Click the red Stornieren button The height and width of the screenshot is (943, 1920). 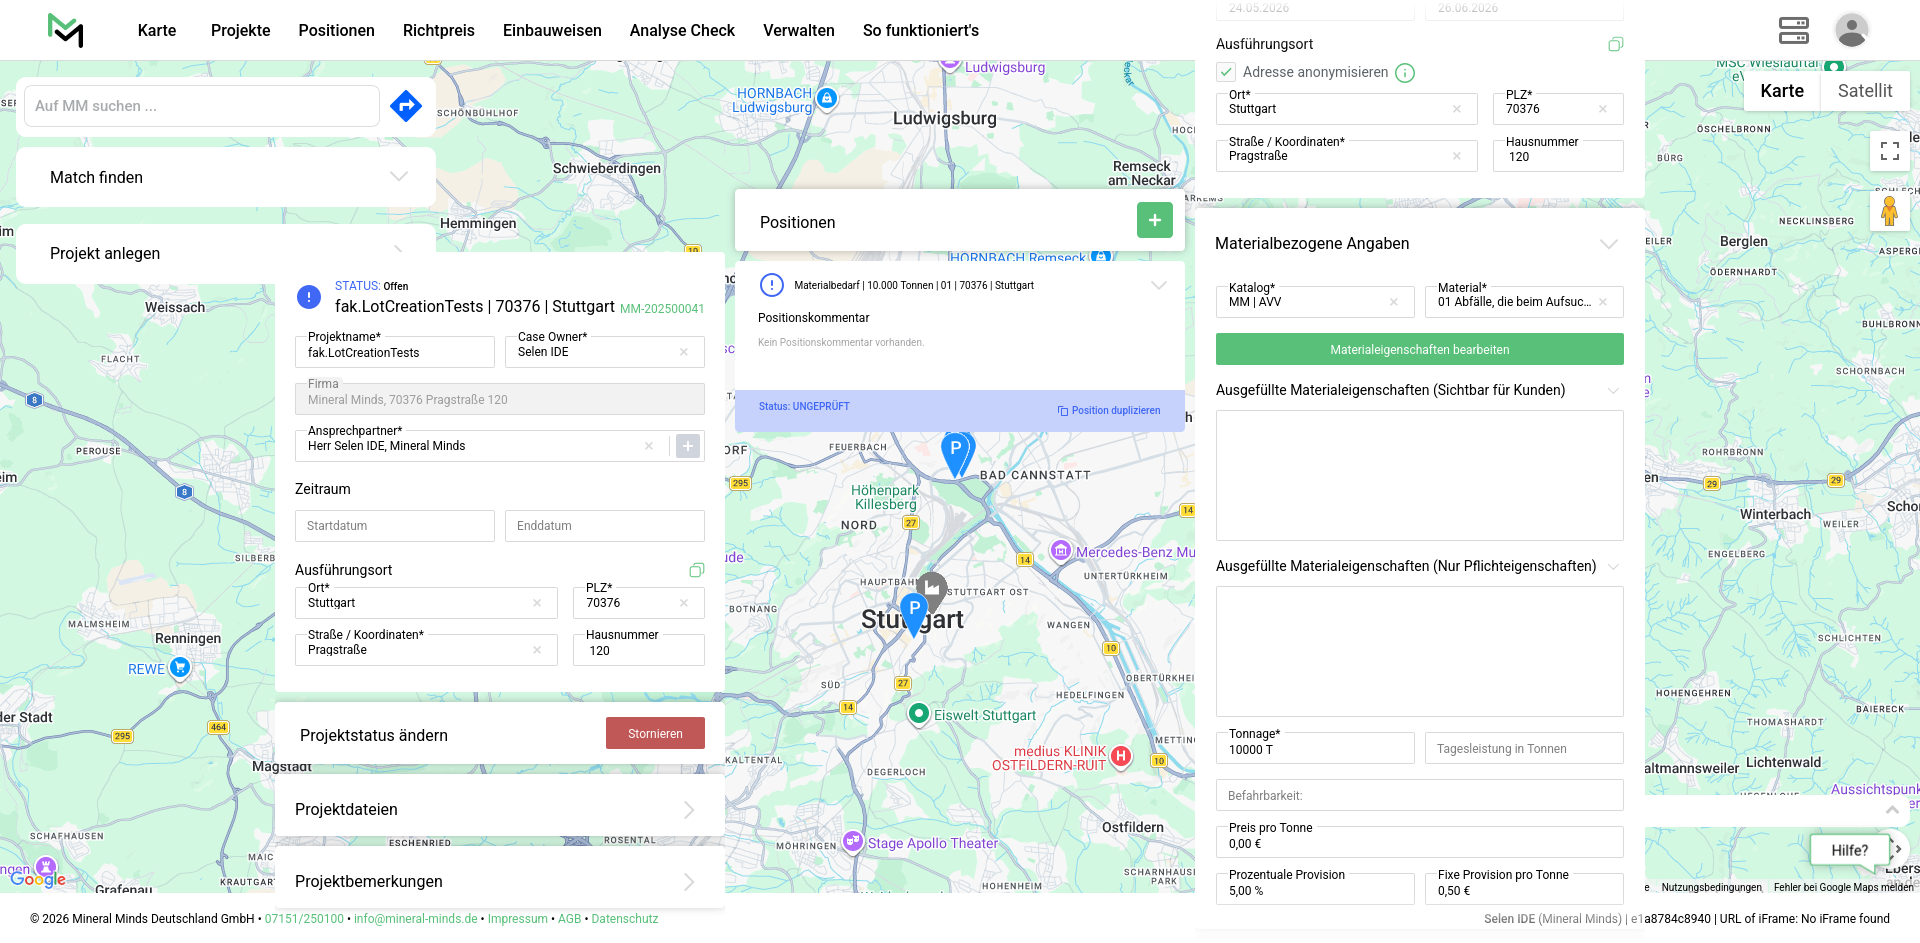point(655,733)
